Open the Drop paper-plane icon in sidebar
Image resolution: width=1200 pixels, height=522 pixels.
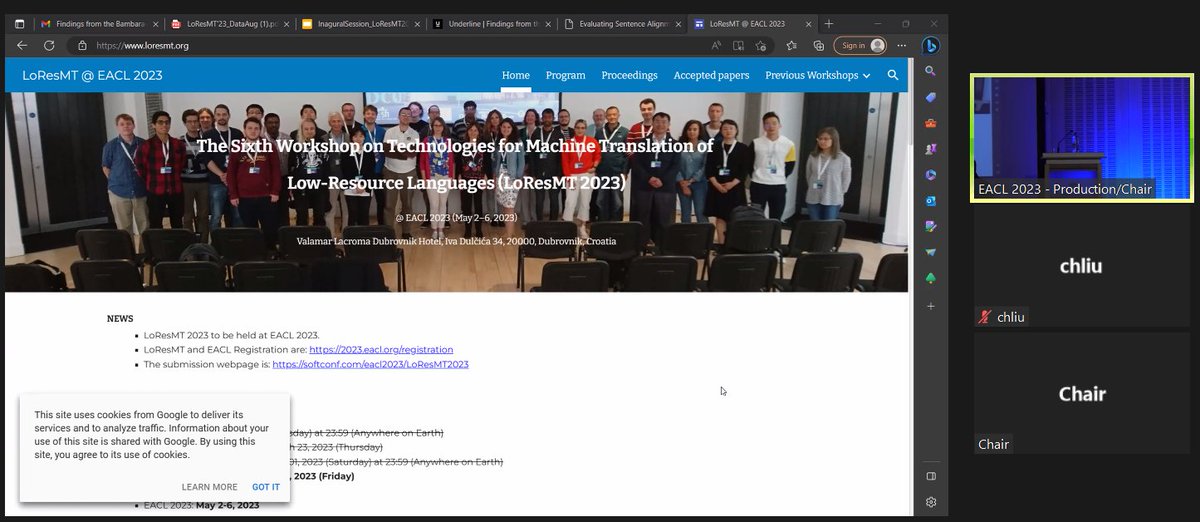(931, 253)
